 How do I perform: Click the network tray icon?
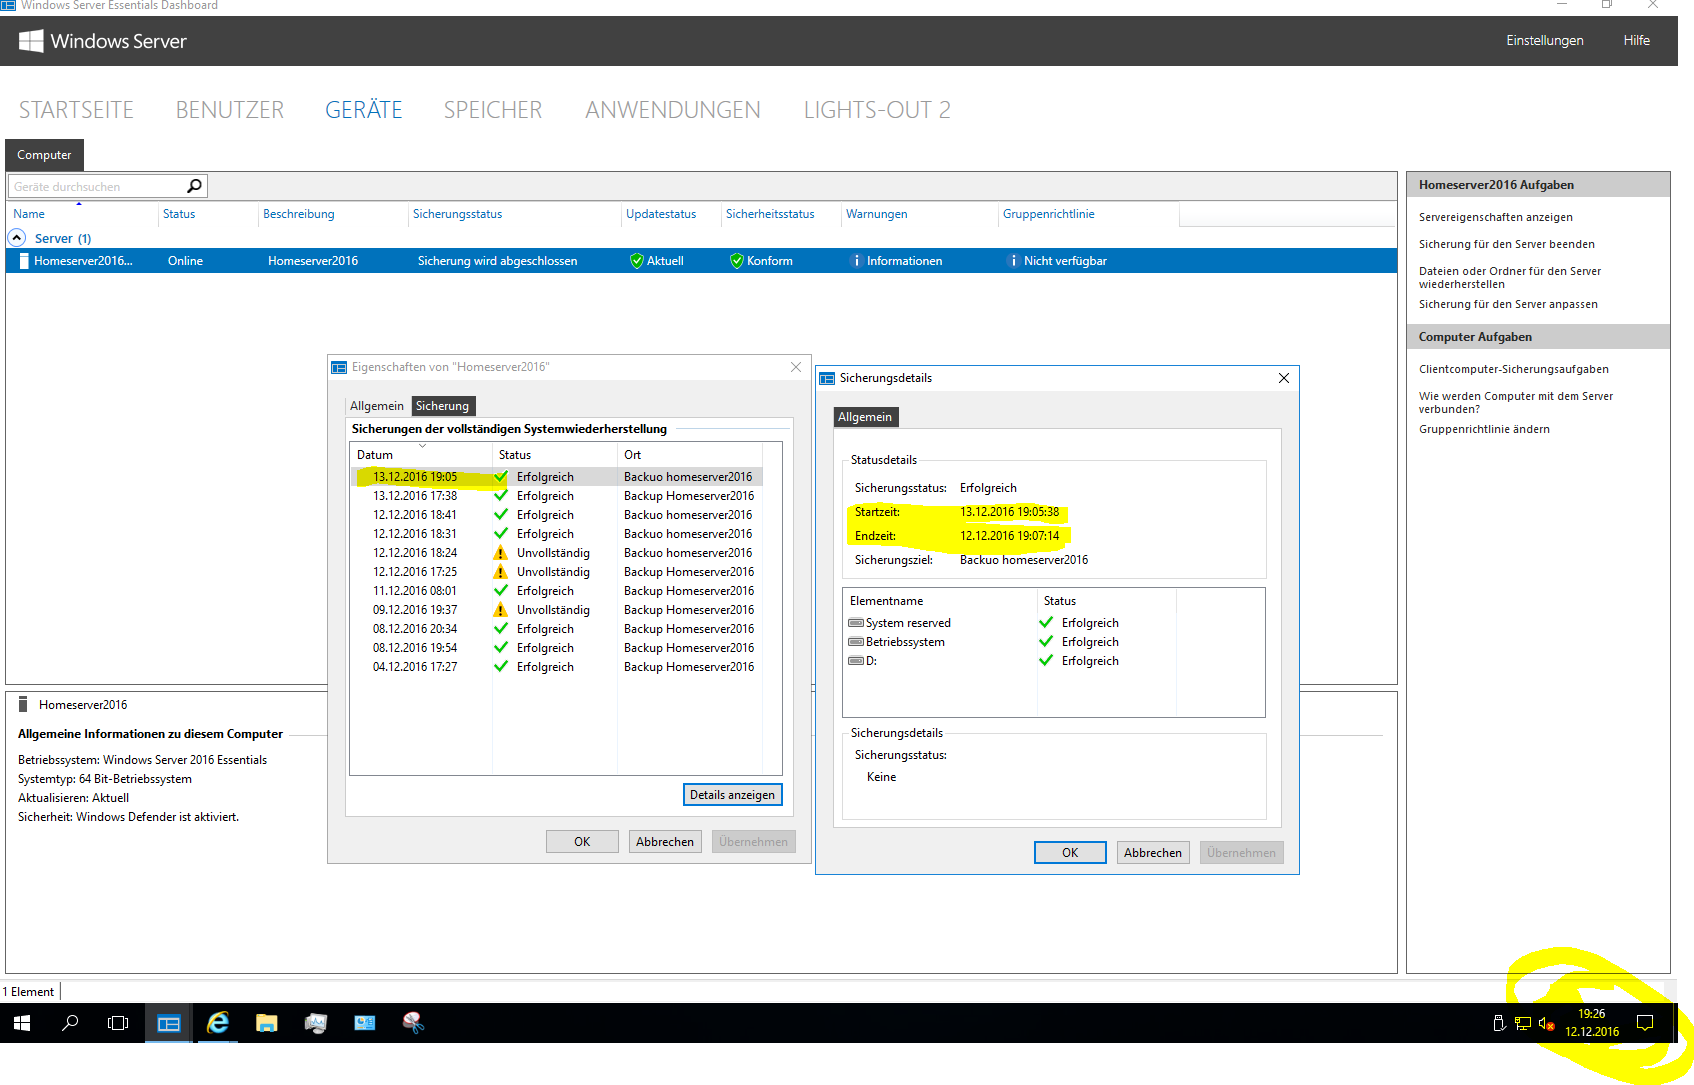click(x=1523, y=1023)
